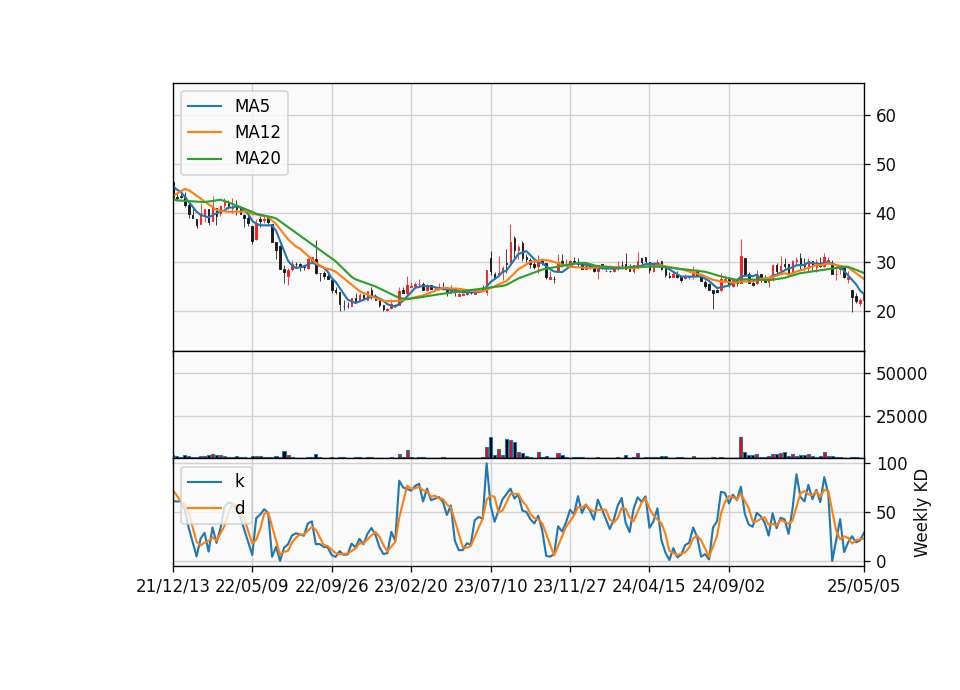
Task: Click the Weekly KD axis title
Action: 920,514
